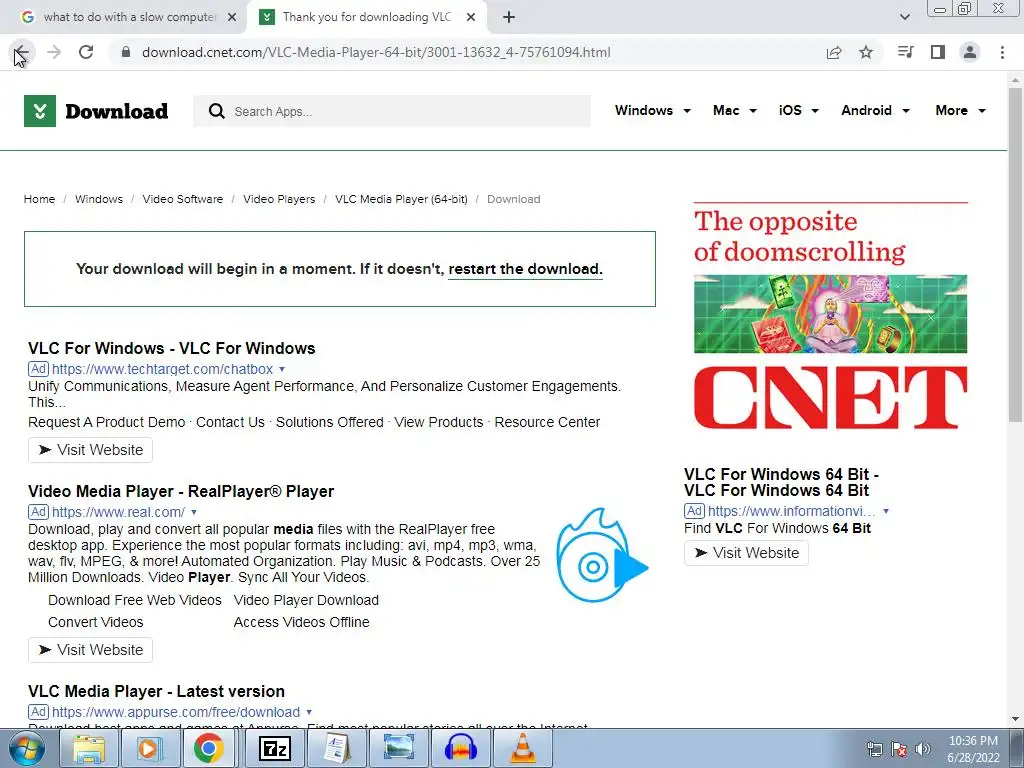The image size is (1024, 768).
Task: Open the share page icon in address bar
Action: [x=834, y=52]
